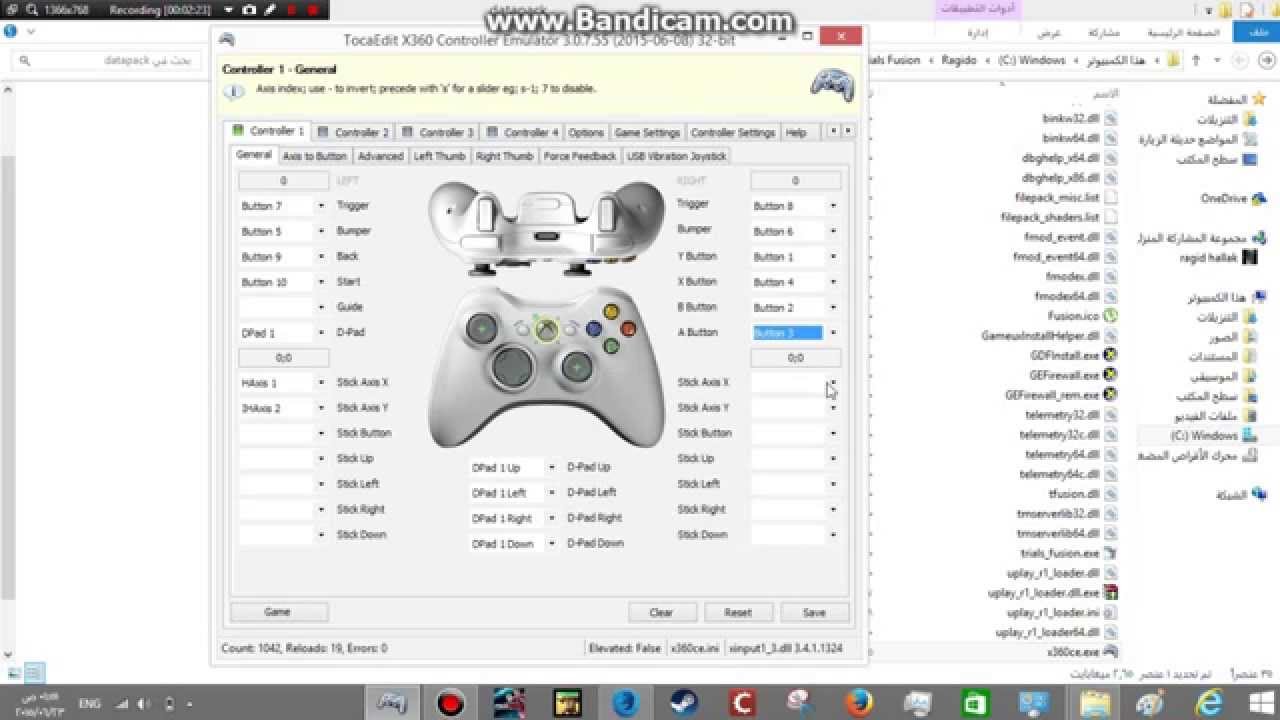This screenshot has height=720, width=1280.
Task: Expand the D-Pad Up dropdown
Action: point(551,467)
